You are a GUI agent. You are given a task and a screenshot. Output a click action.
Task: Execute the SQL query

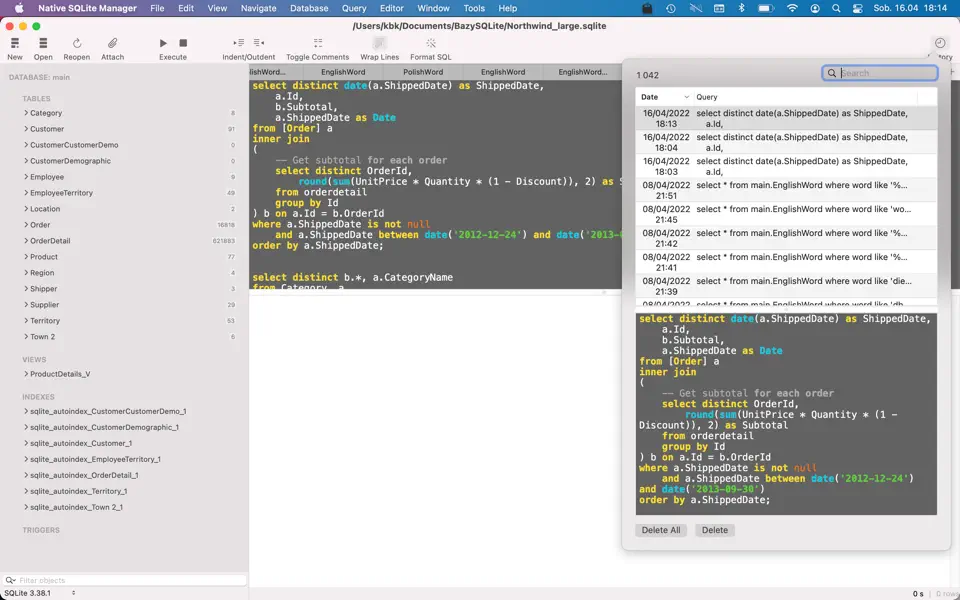point(163,45)
